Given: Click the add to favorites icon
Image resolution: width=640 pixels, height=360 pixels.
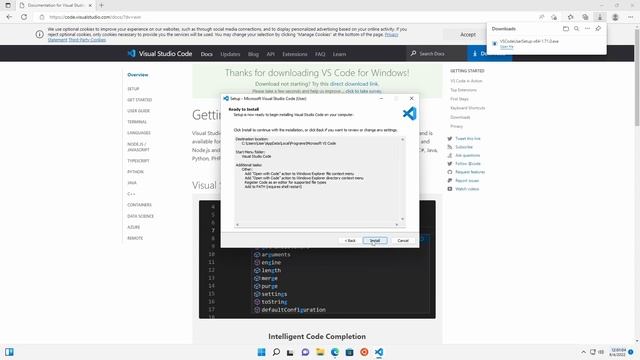Looking at the screenshot, I should [x=554, y=17].
